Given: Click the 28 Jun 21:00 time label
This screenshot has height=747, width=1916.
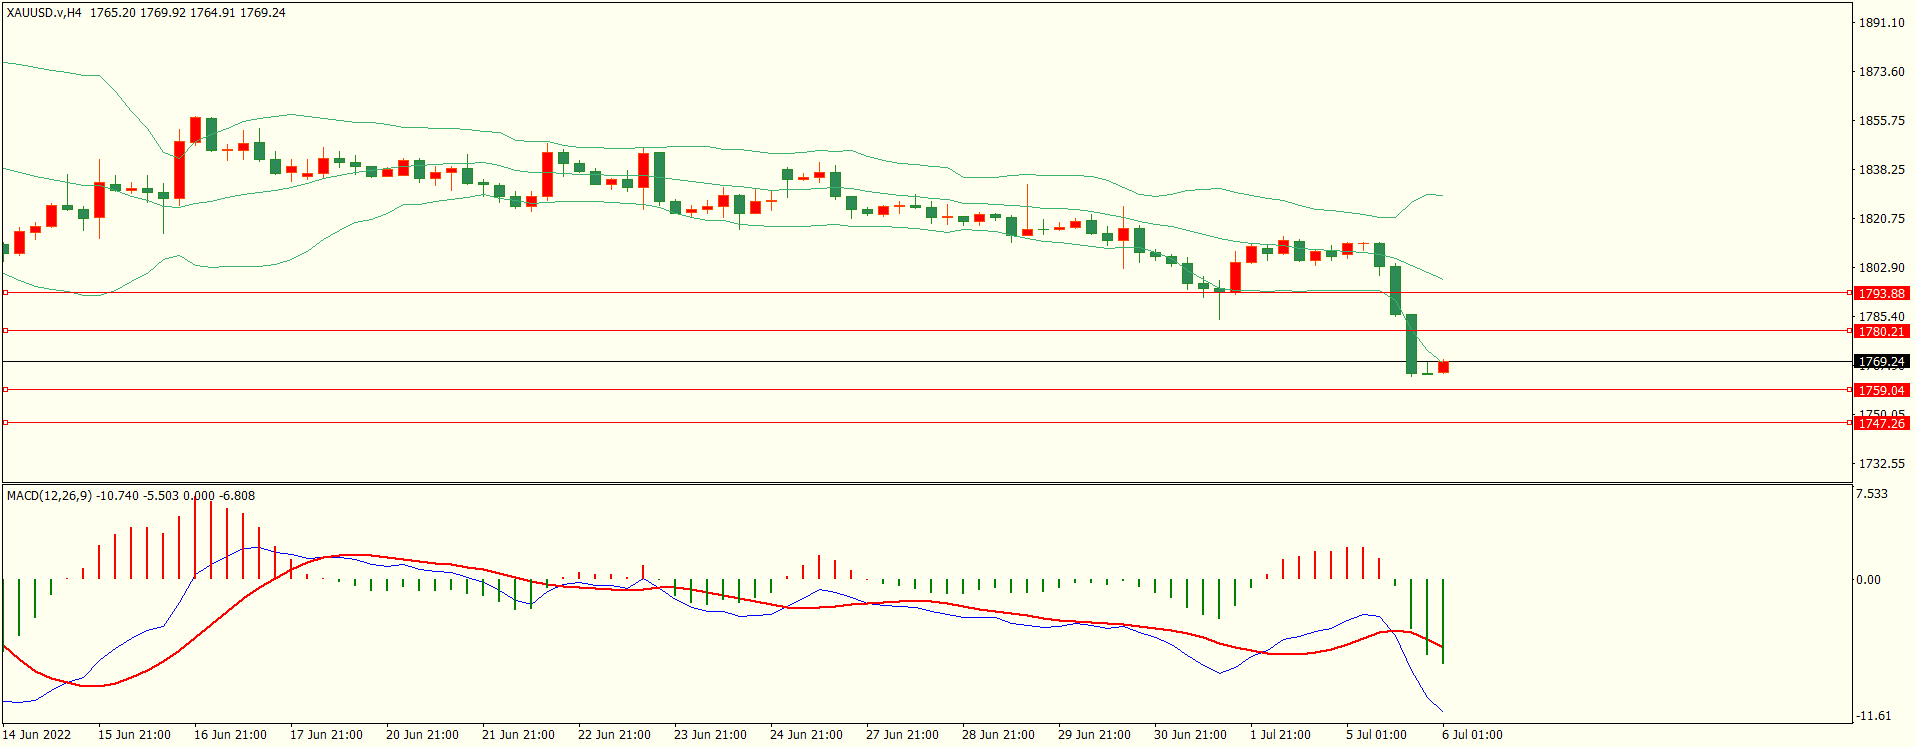Looking at the screenshot, I should click(998, 734).
